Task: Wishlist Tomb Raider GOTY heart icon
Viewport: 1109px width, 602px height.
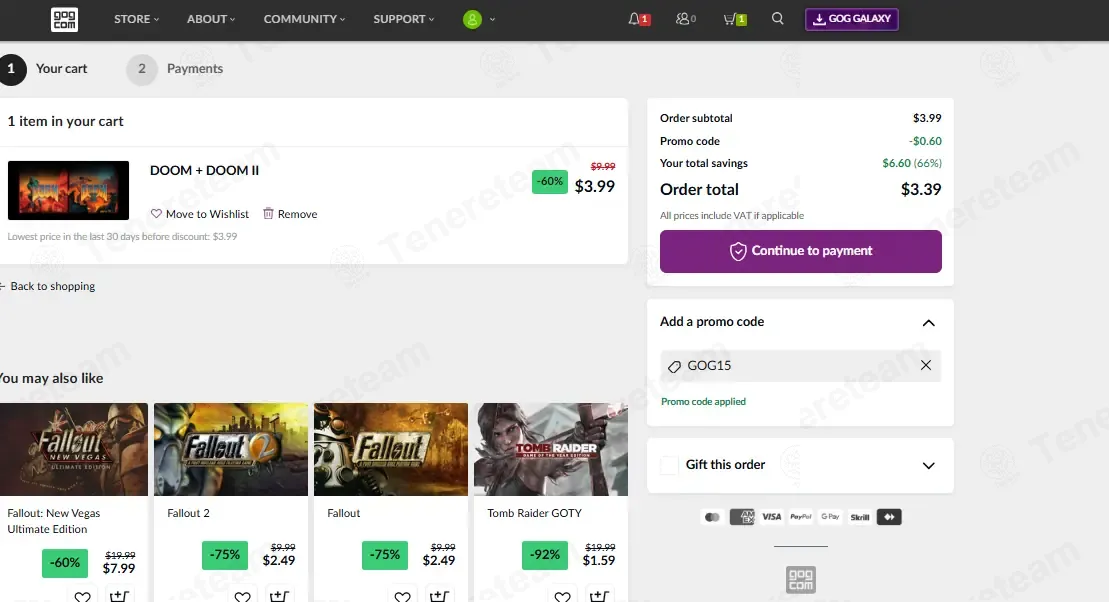Action: point(562,596)
